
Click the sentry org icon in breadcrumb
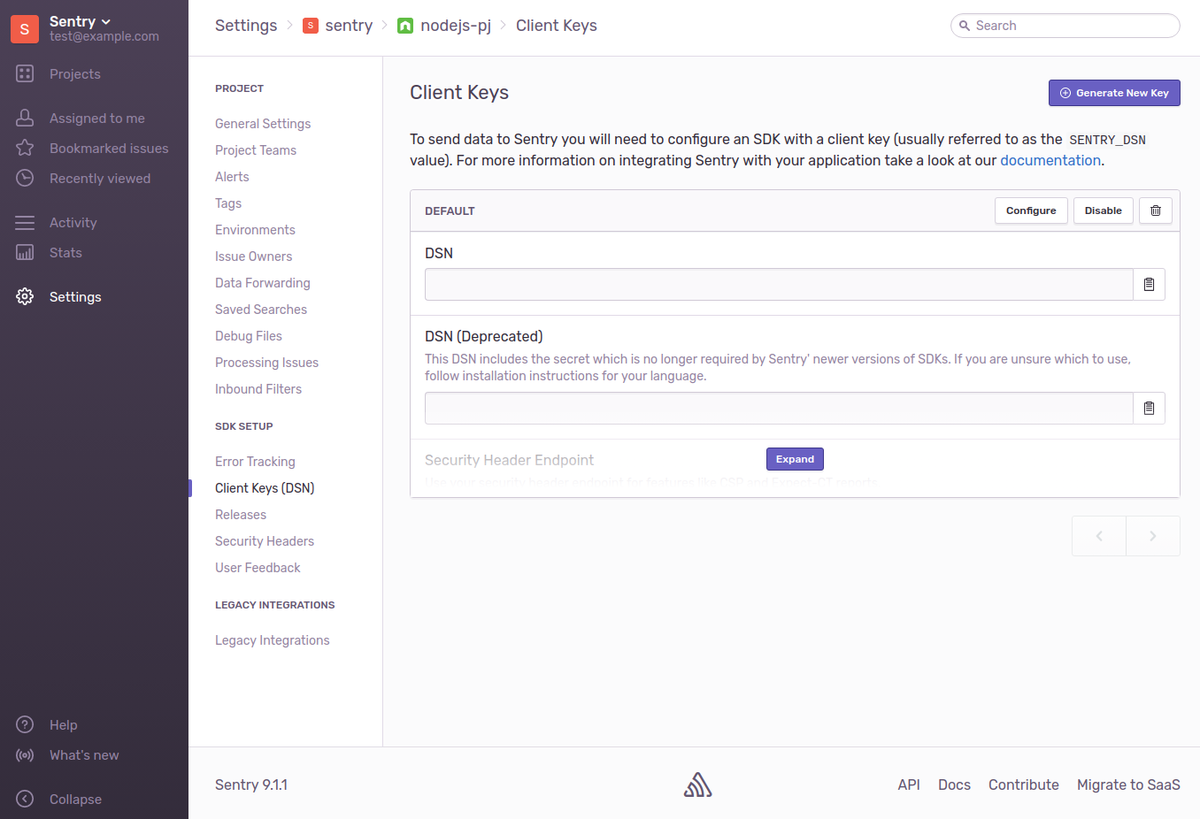tap(310, 26)
